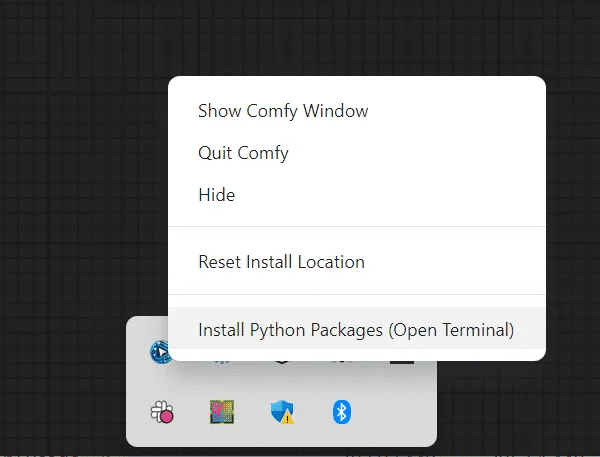Click the Windows Security shield icon

tap(281, 412)
